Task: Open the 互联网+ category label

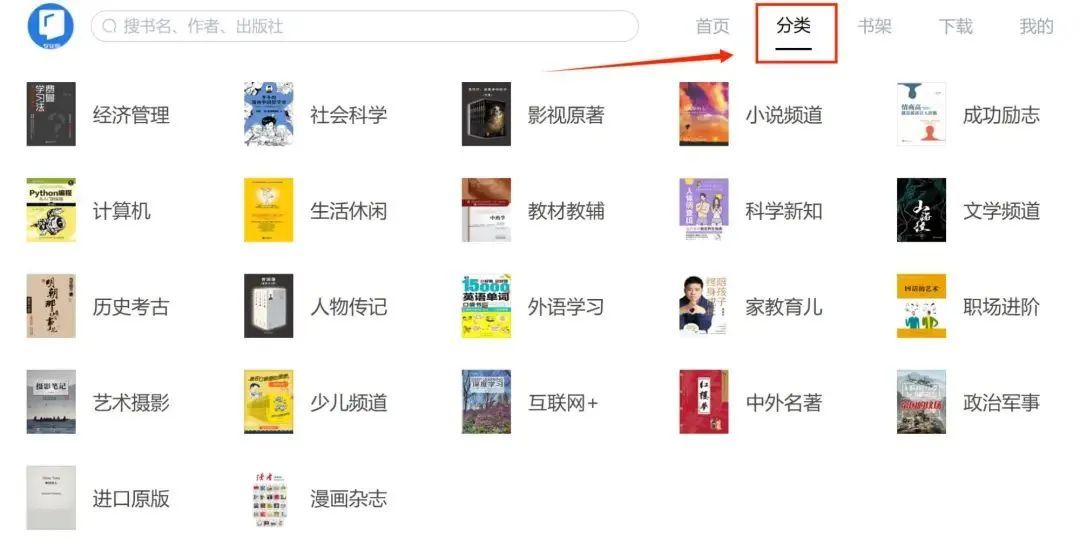Action: pyautogui.click(x=563, y=403)
